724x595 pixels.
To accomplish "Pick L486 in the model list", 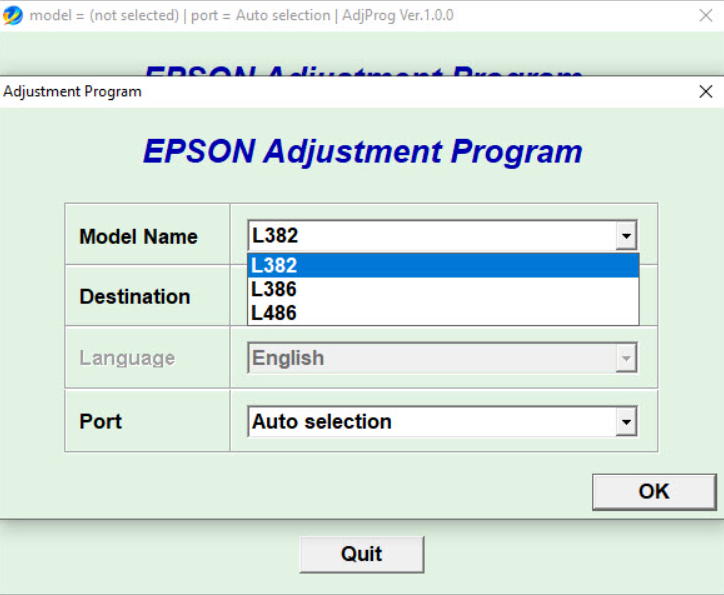I will 442,313.
